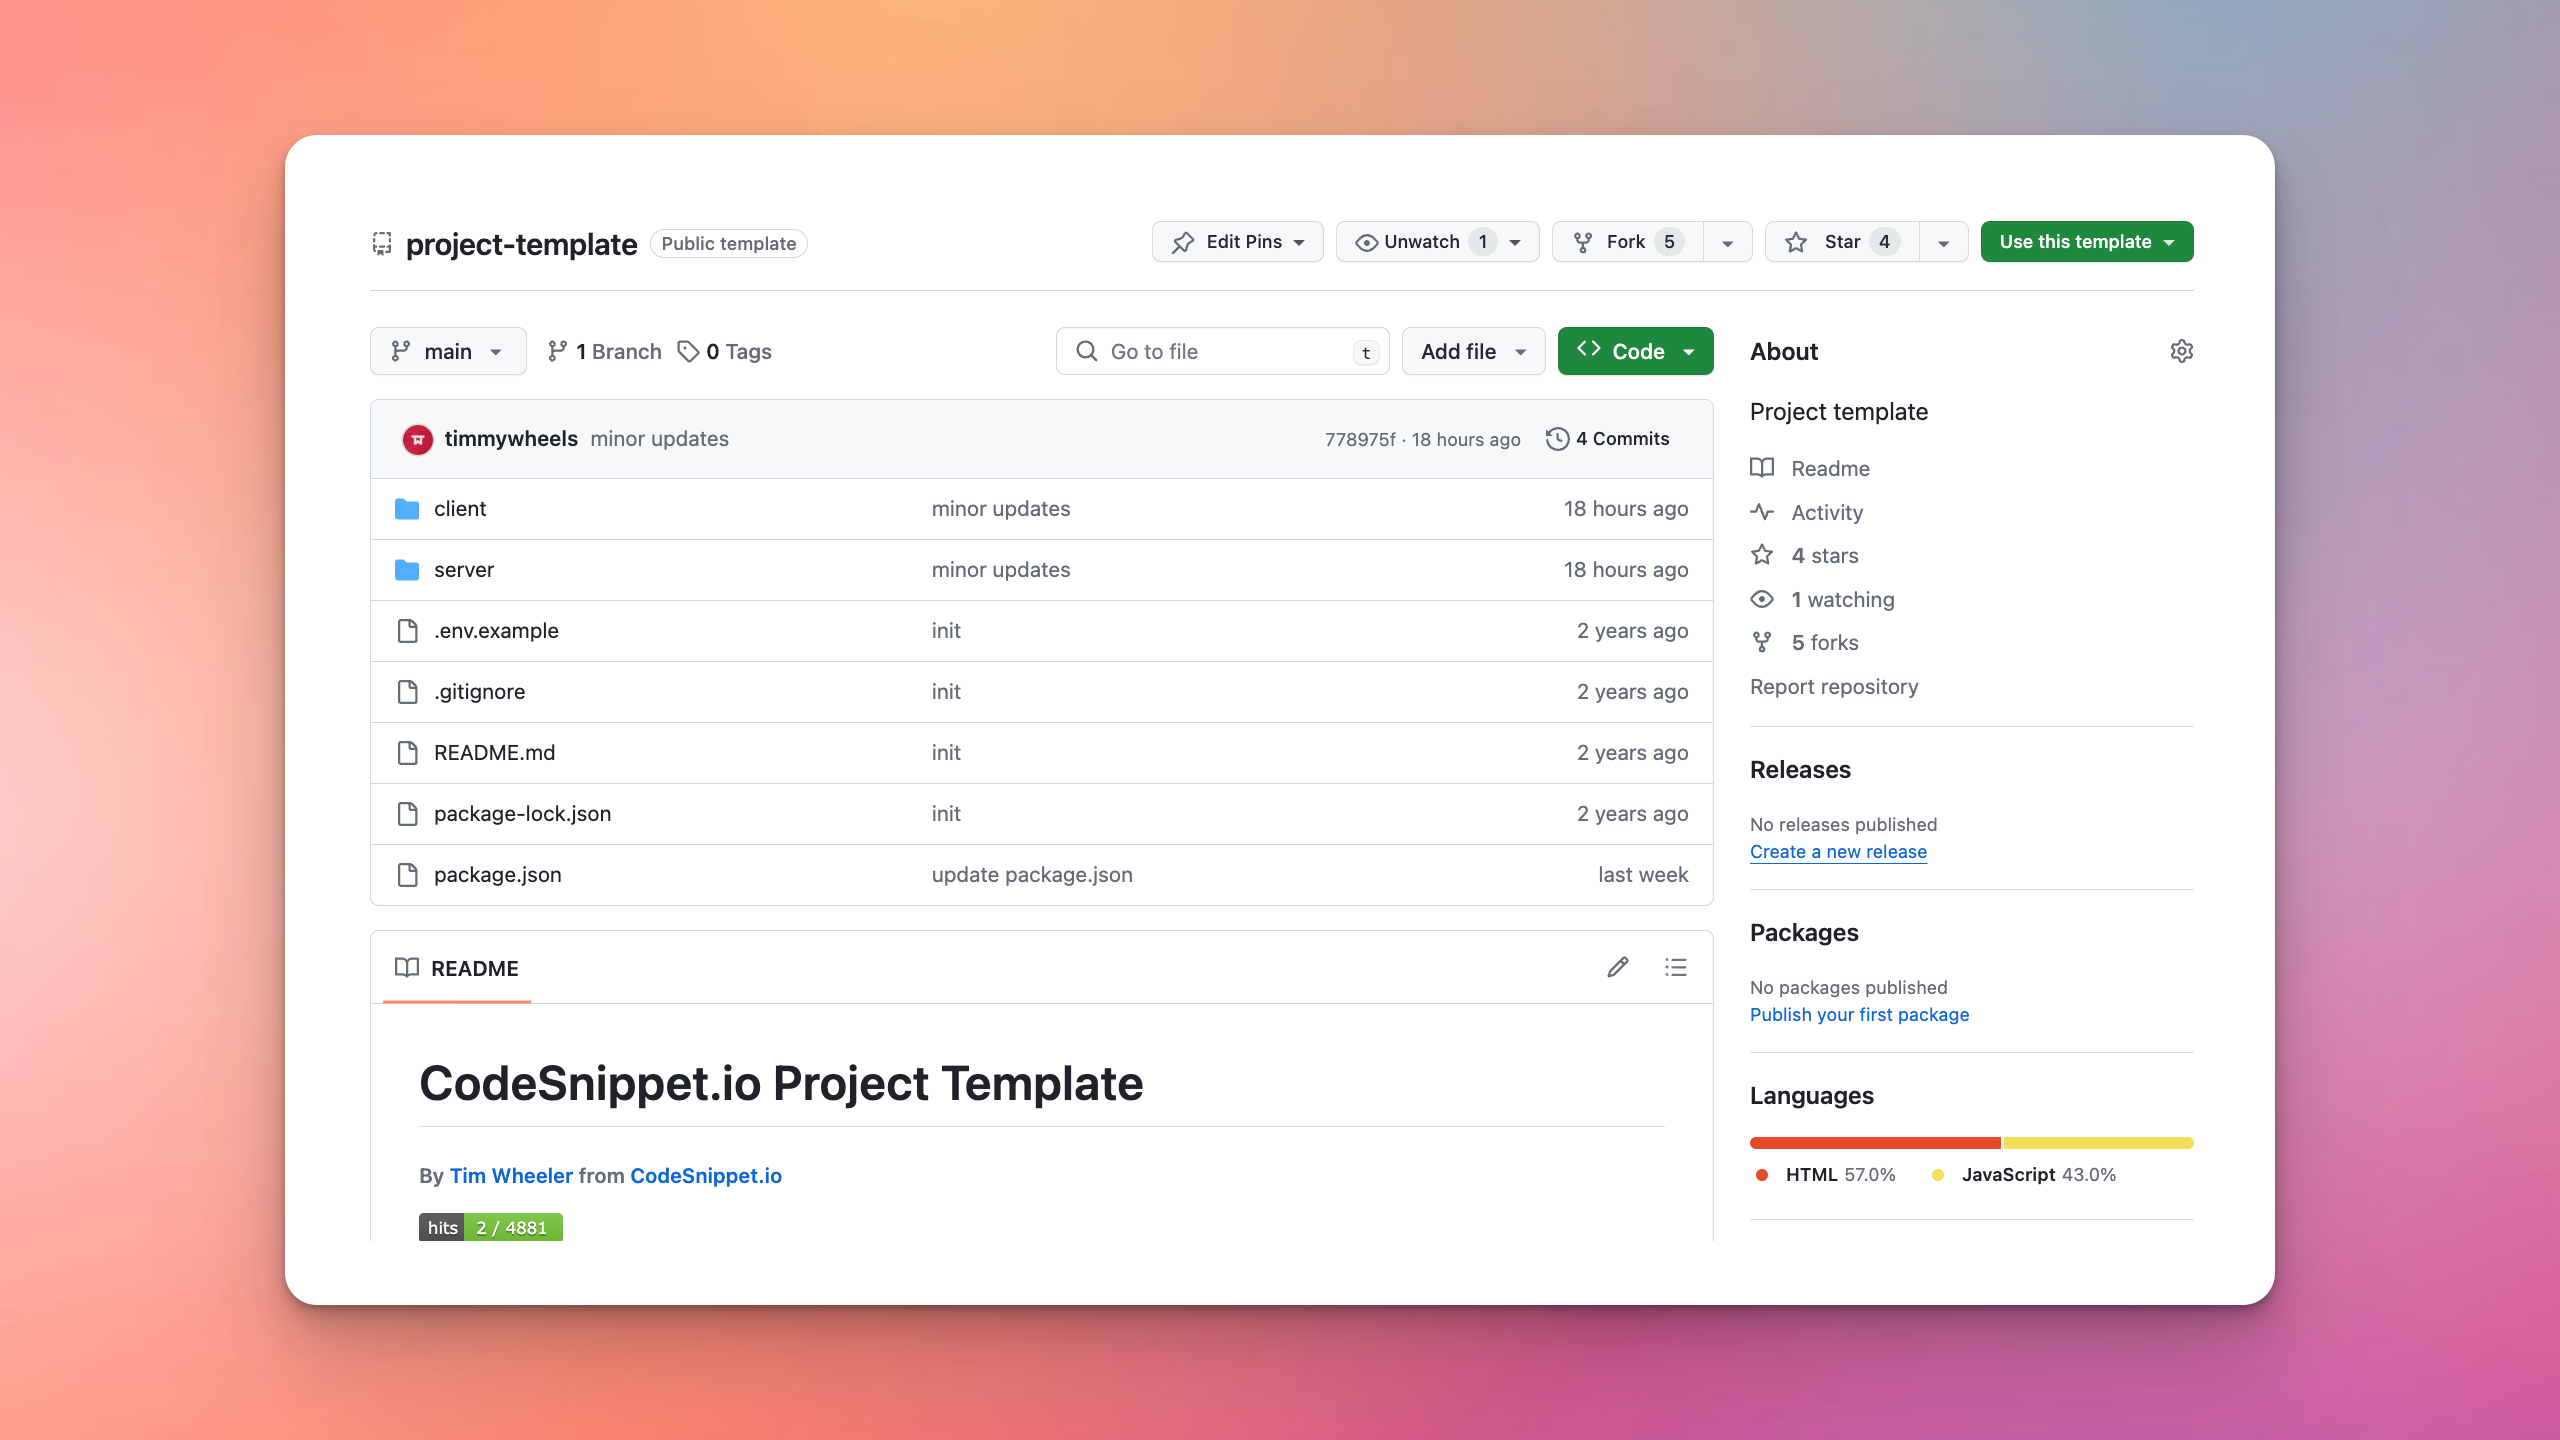Click the .gitignore file icon

point(407,691)
